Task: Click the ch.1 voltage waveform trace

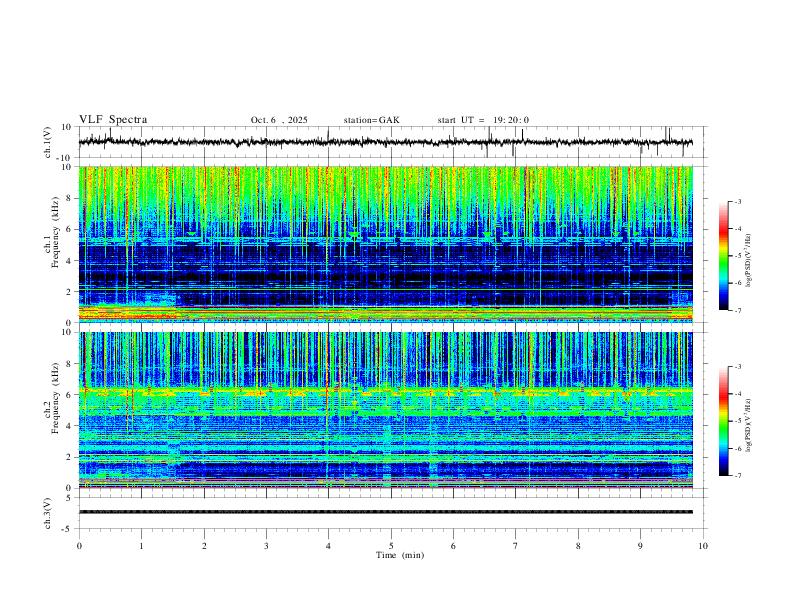Action: point(385,142)
